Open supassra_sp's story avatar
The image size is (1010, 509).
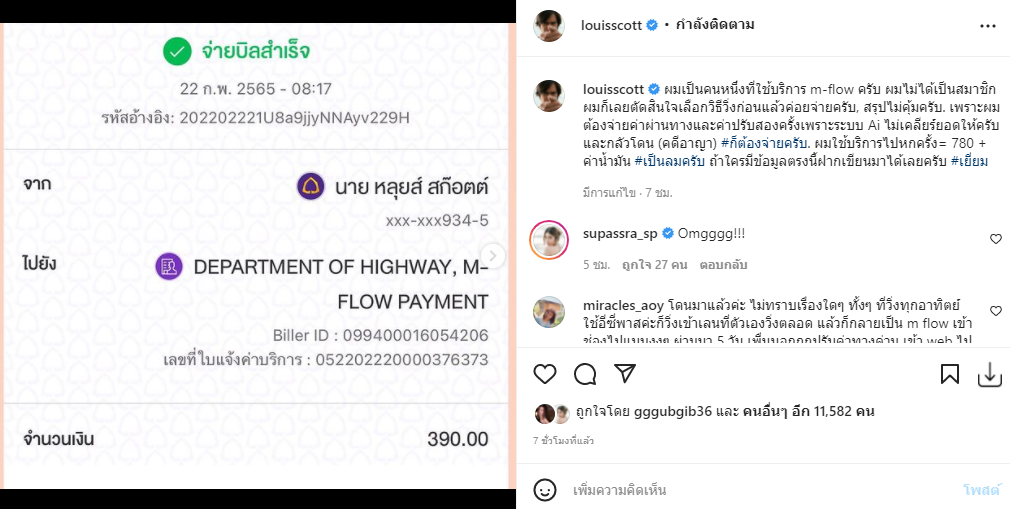[x=549, y=240]
